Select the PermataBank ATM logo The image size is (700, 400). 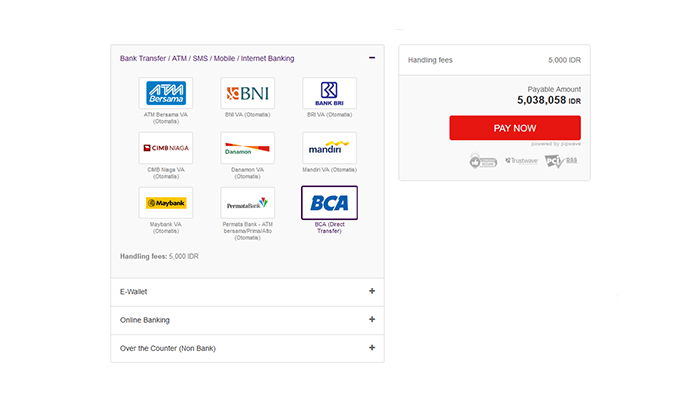pos(247,203)
